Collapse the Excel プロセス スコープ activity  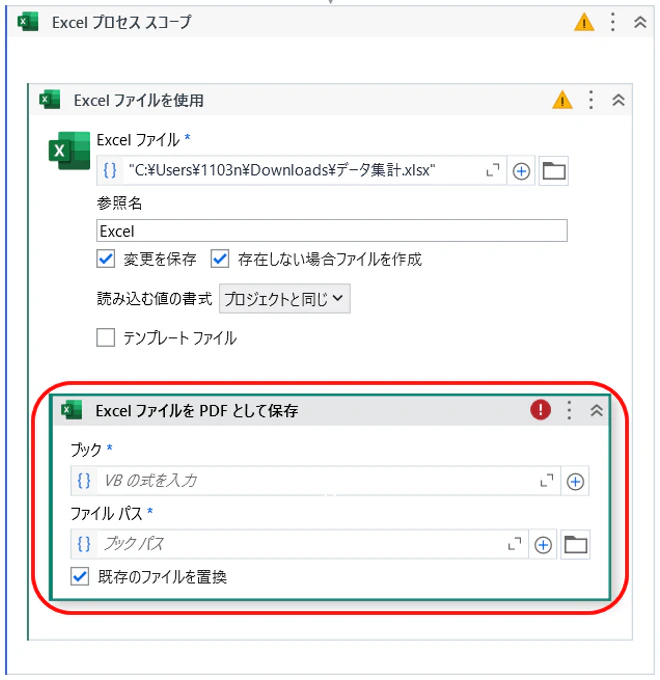click(640, 22)
